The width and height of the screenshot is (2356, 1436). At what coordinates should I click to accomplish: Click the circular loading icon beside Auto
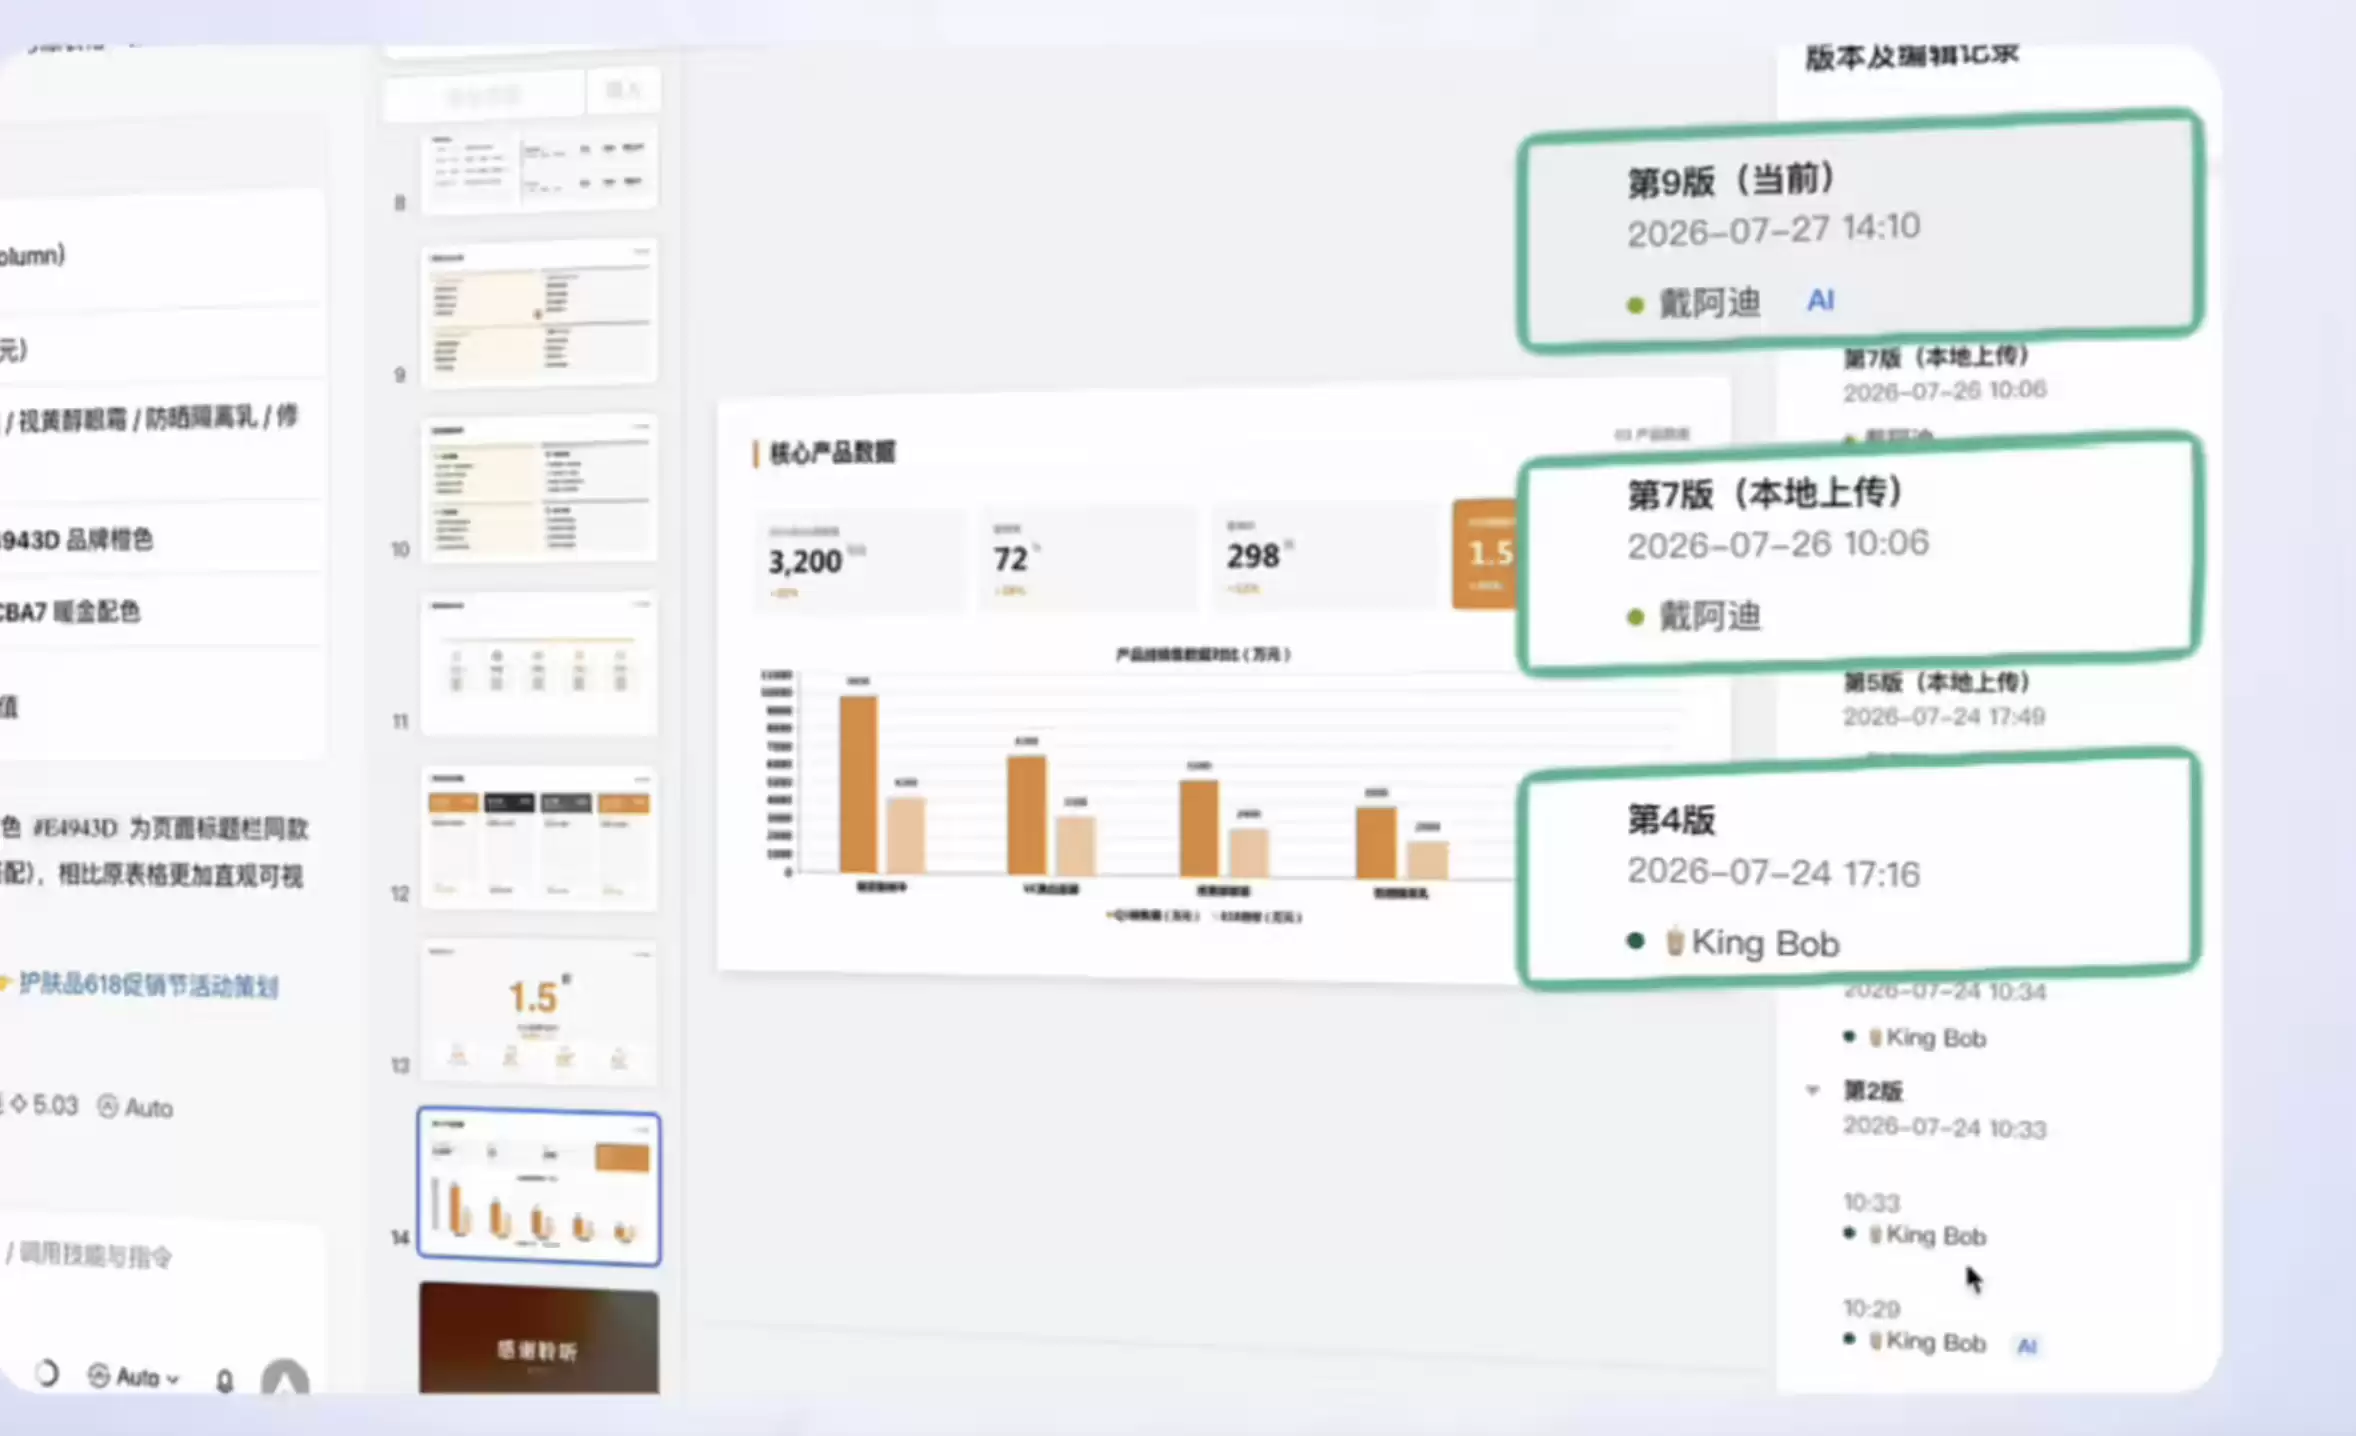point(46,1373)
